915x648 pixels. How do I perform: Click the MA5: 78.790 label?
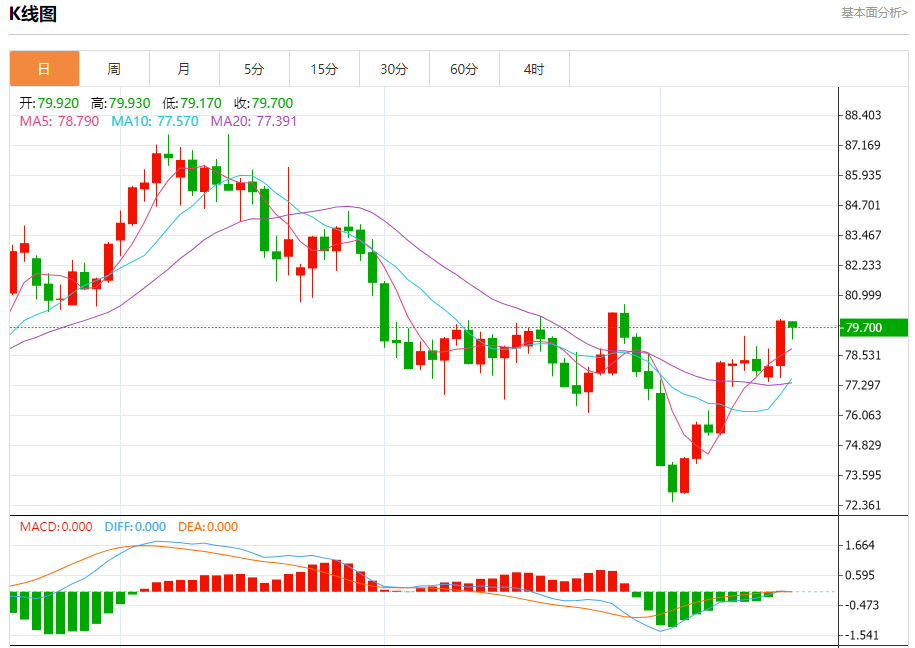pyautogui.click(x=60, y=121)
